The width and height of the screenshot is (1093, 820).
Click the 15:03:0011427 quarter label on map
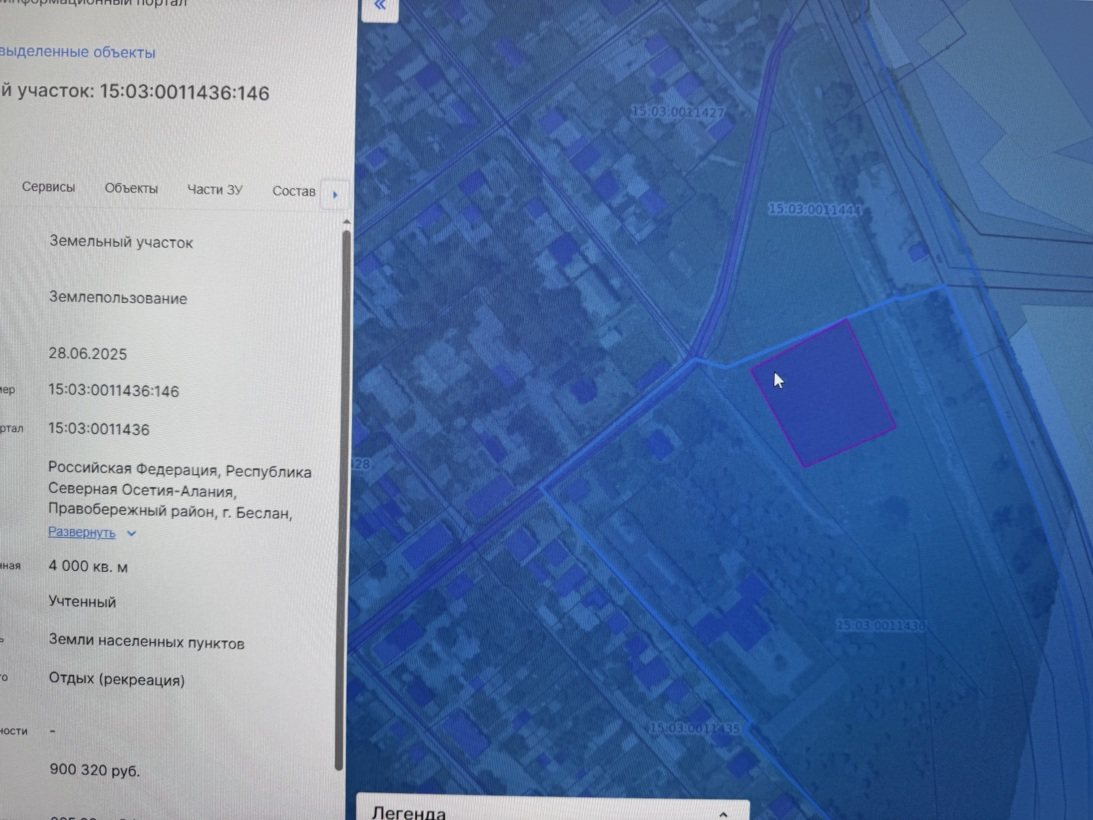(x=678, y=112)
